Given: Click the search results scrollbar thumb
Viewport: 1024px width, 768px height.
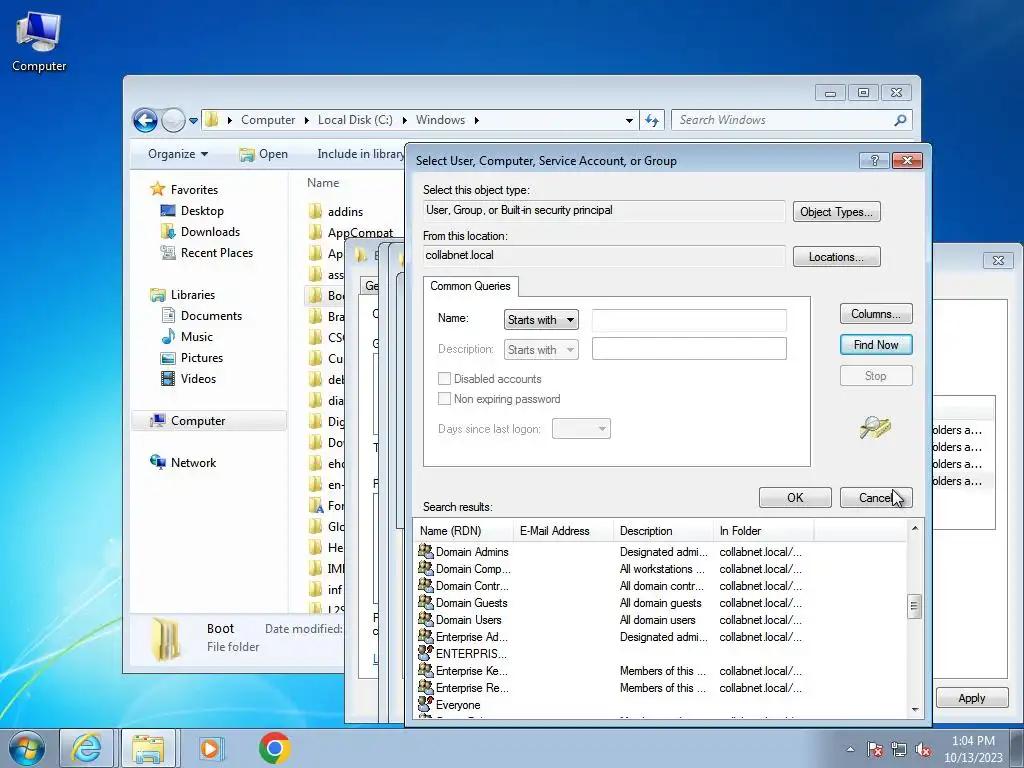Looking at the screenshot, I should click(x=914, y=606).
